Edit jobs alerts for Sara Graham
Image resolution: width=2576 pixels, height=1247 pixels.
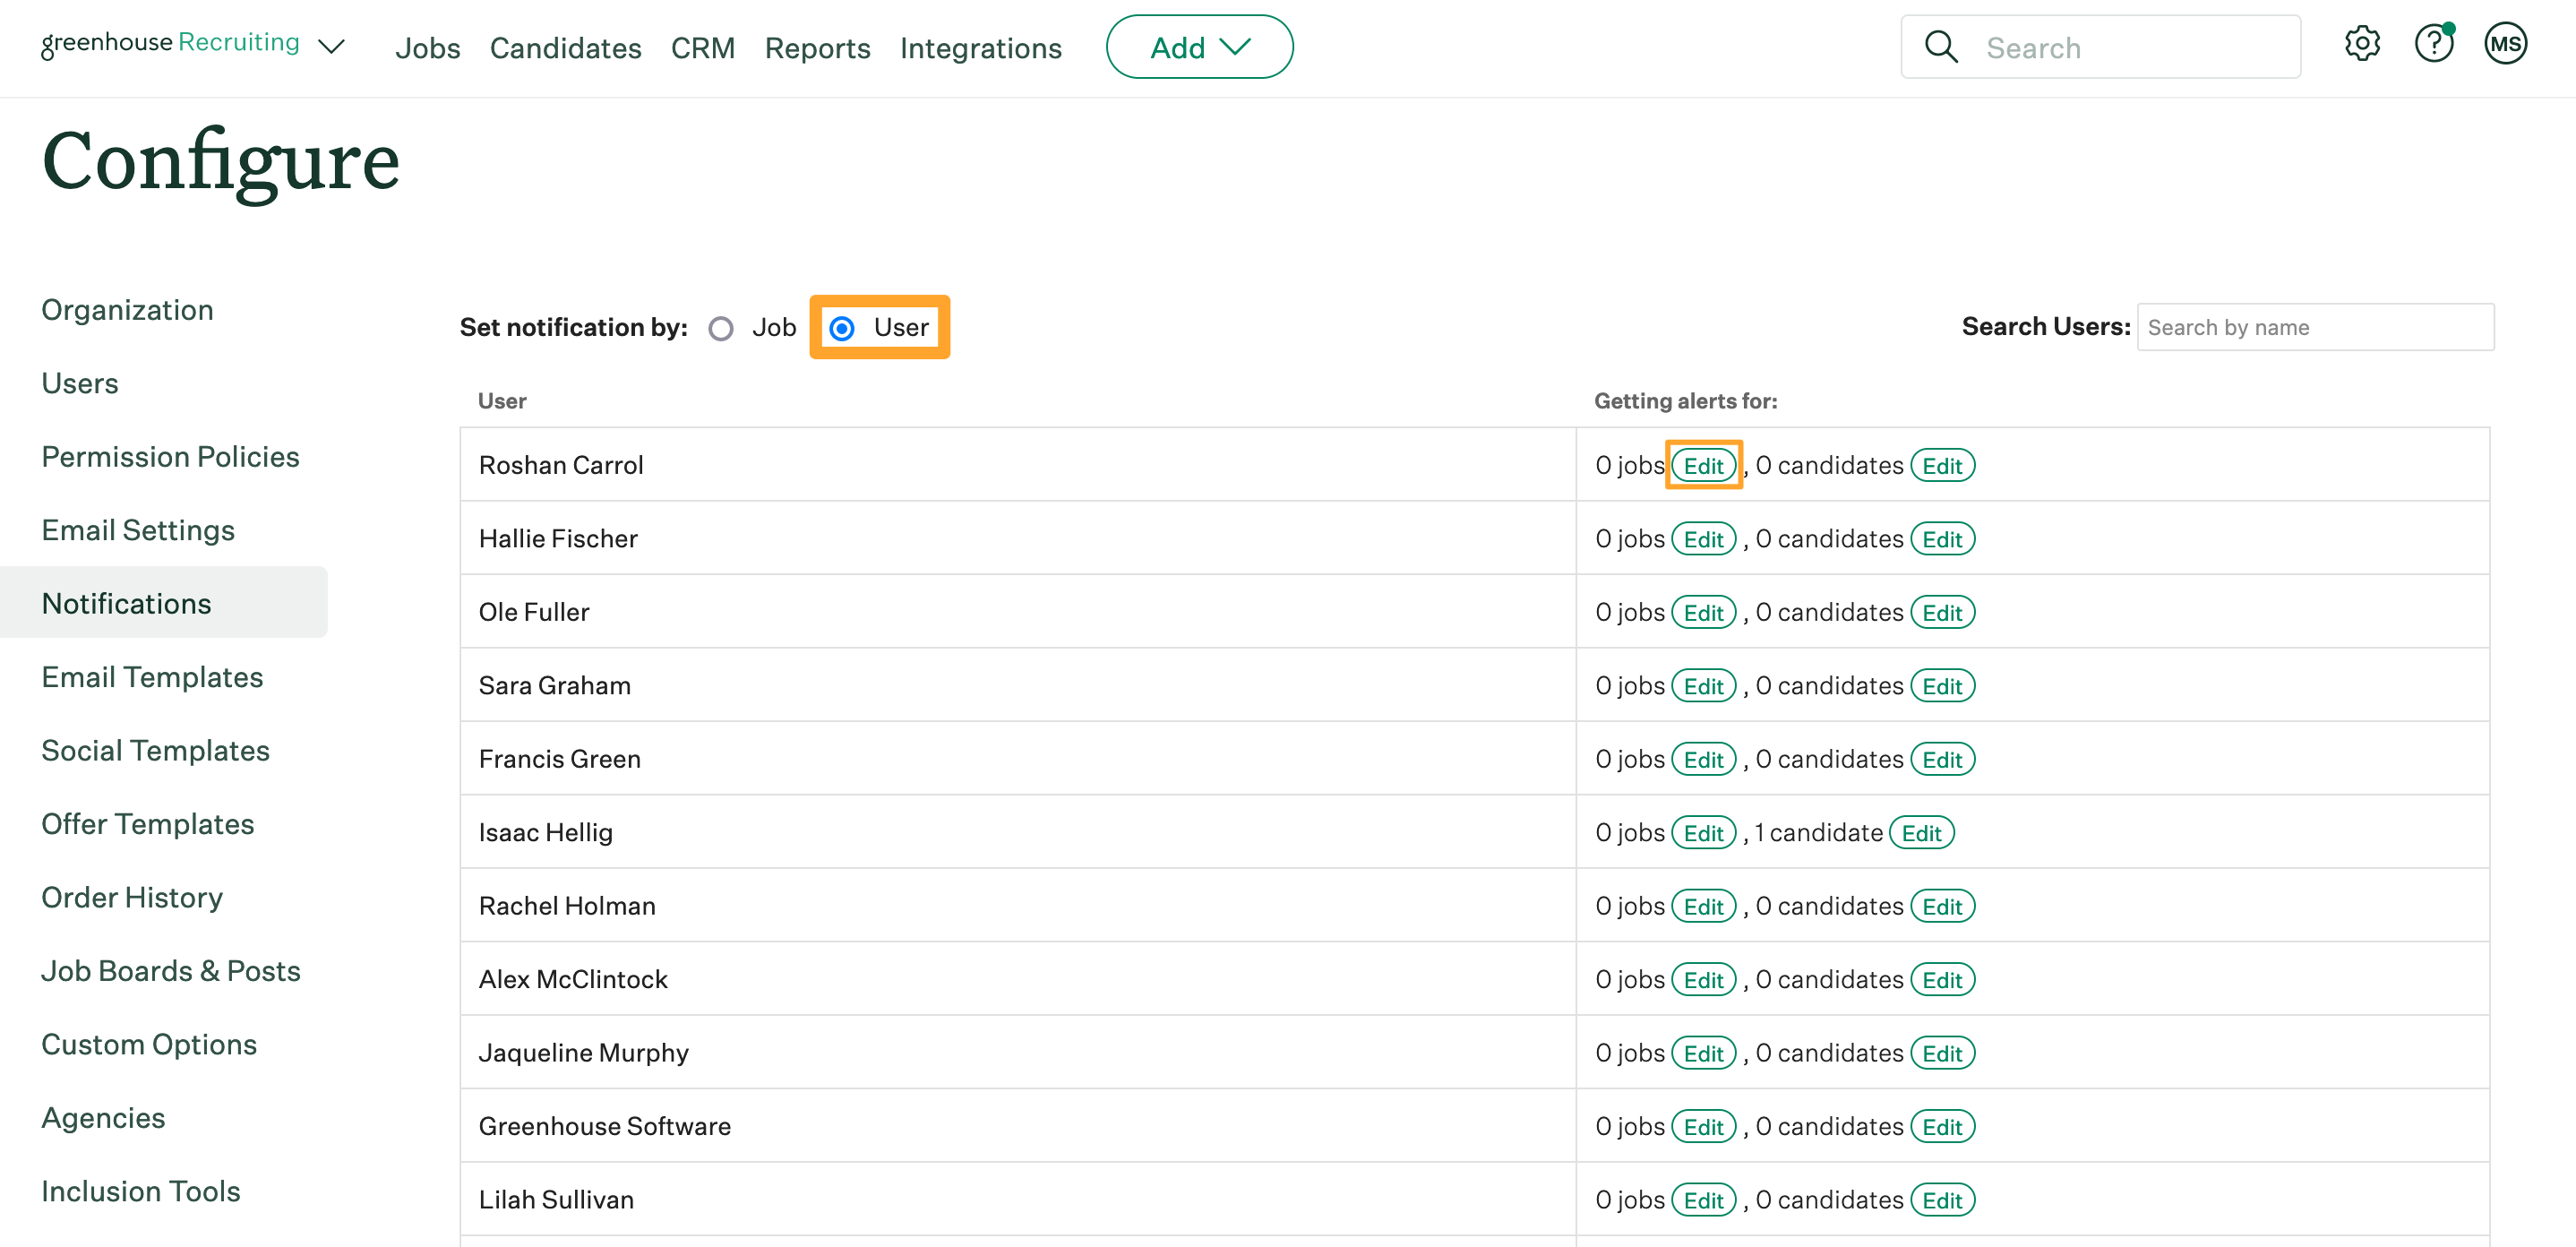pyautogui.click(x=1704, y=685)
